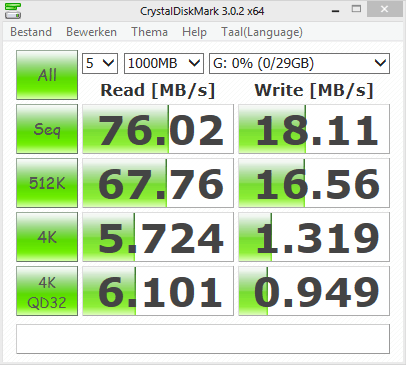The width and height of the screenshot is (406, 365).
Task: Select the 4K write value 1.319
Action: tap(314, 237)
